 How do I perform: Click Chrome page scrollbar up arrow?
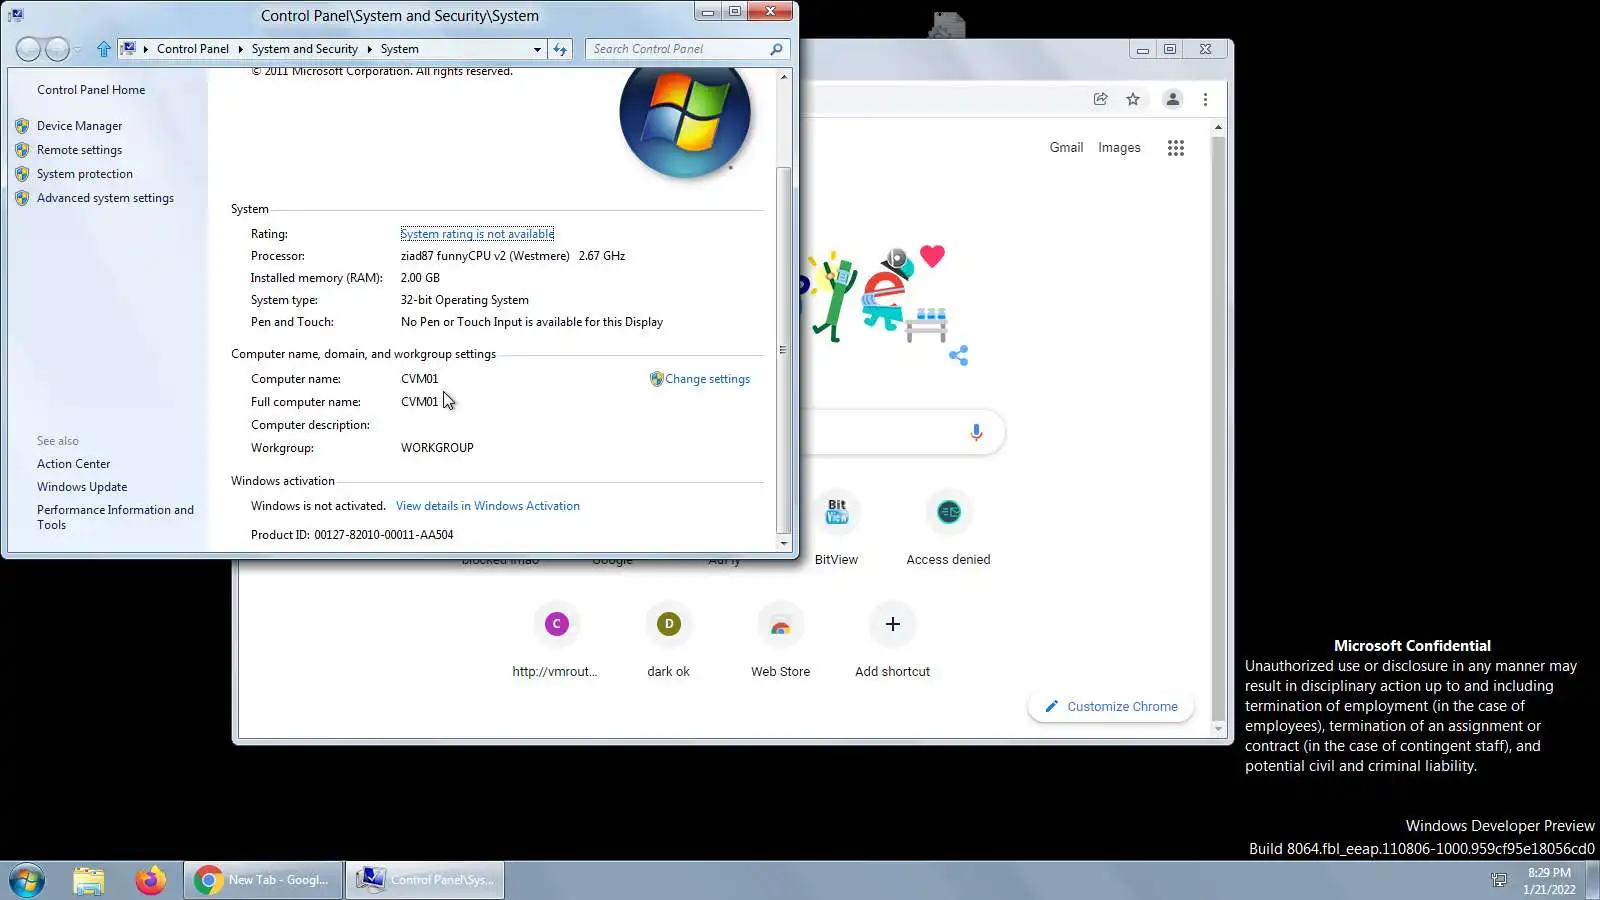tap(1218, 127)
